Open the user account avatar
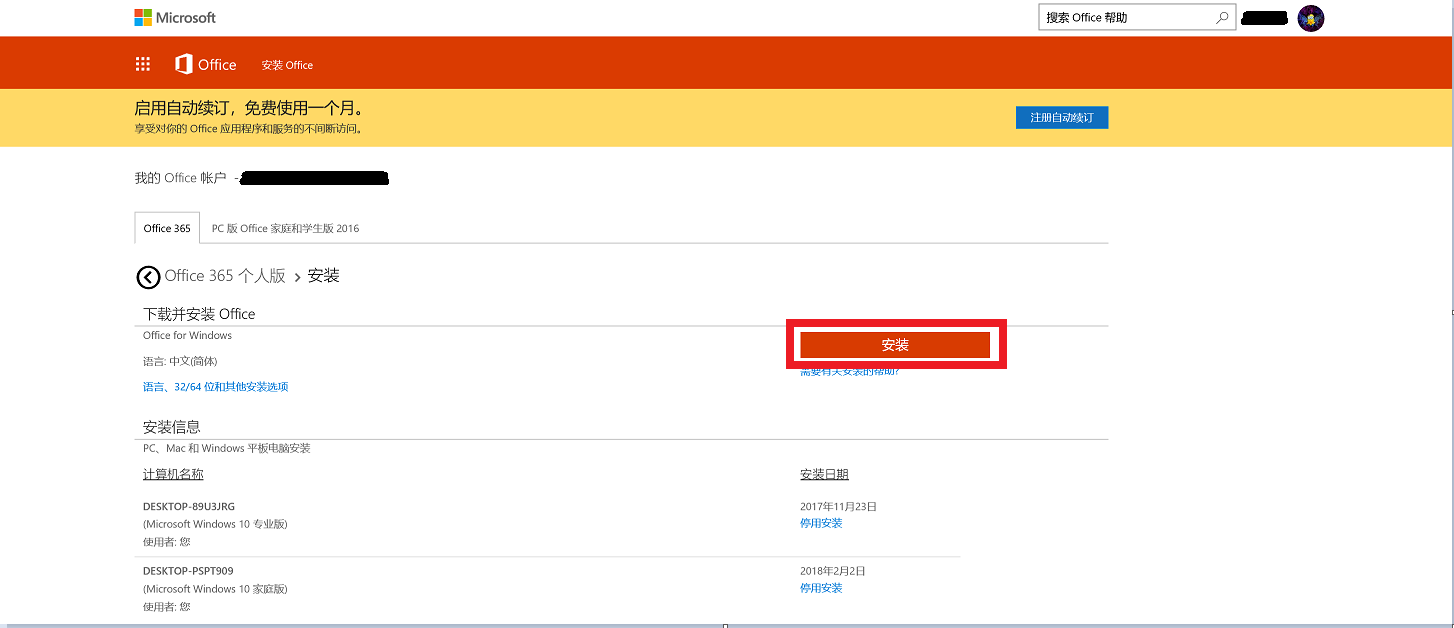 (1311, 18)
